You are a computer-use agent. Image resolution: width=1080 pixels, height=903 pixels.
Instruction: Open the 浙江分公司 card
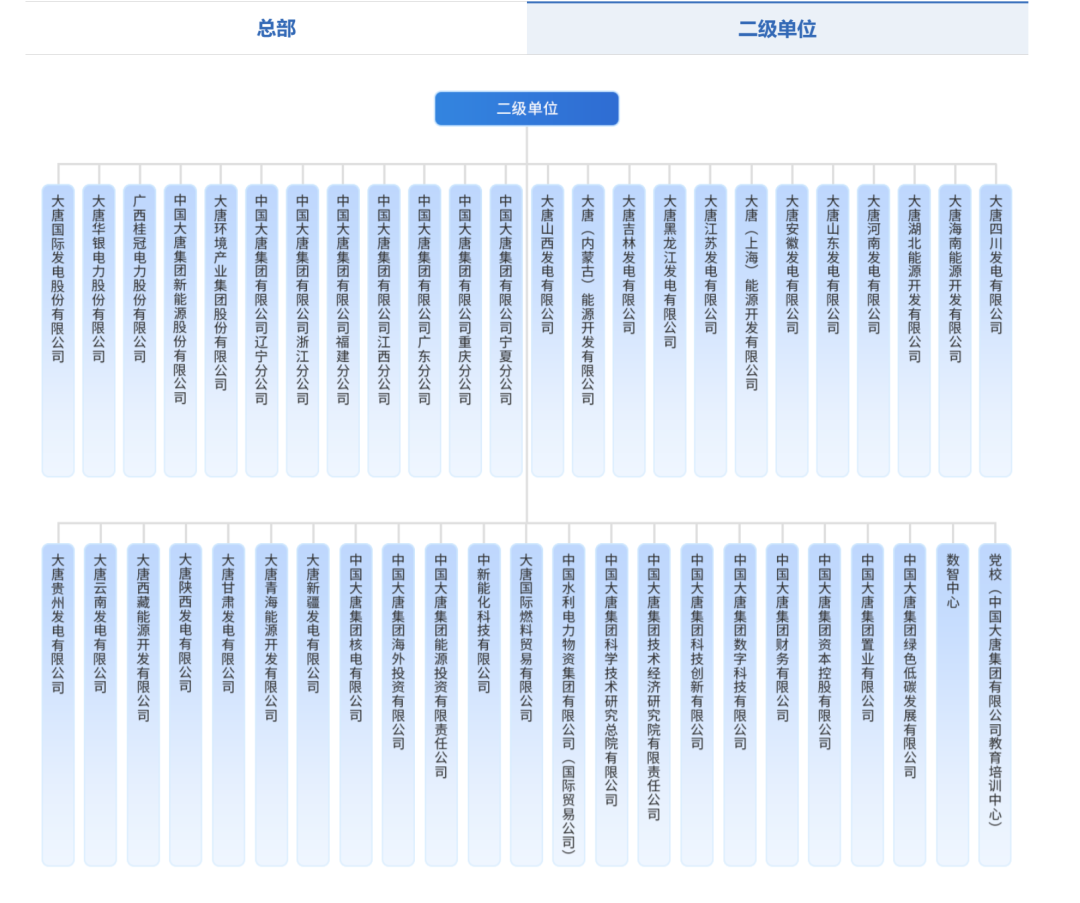[x=302, y=331]
